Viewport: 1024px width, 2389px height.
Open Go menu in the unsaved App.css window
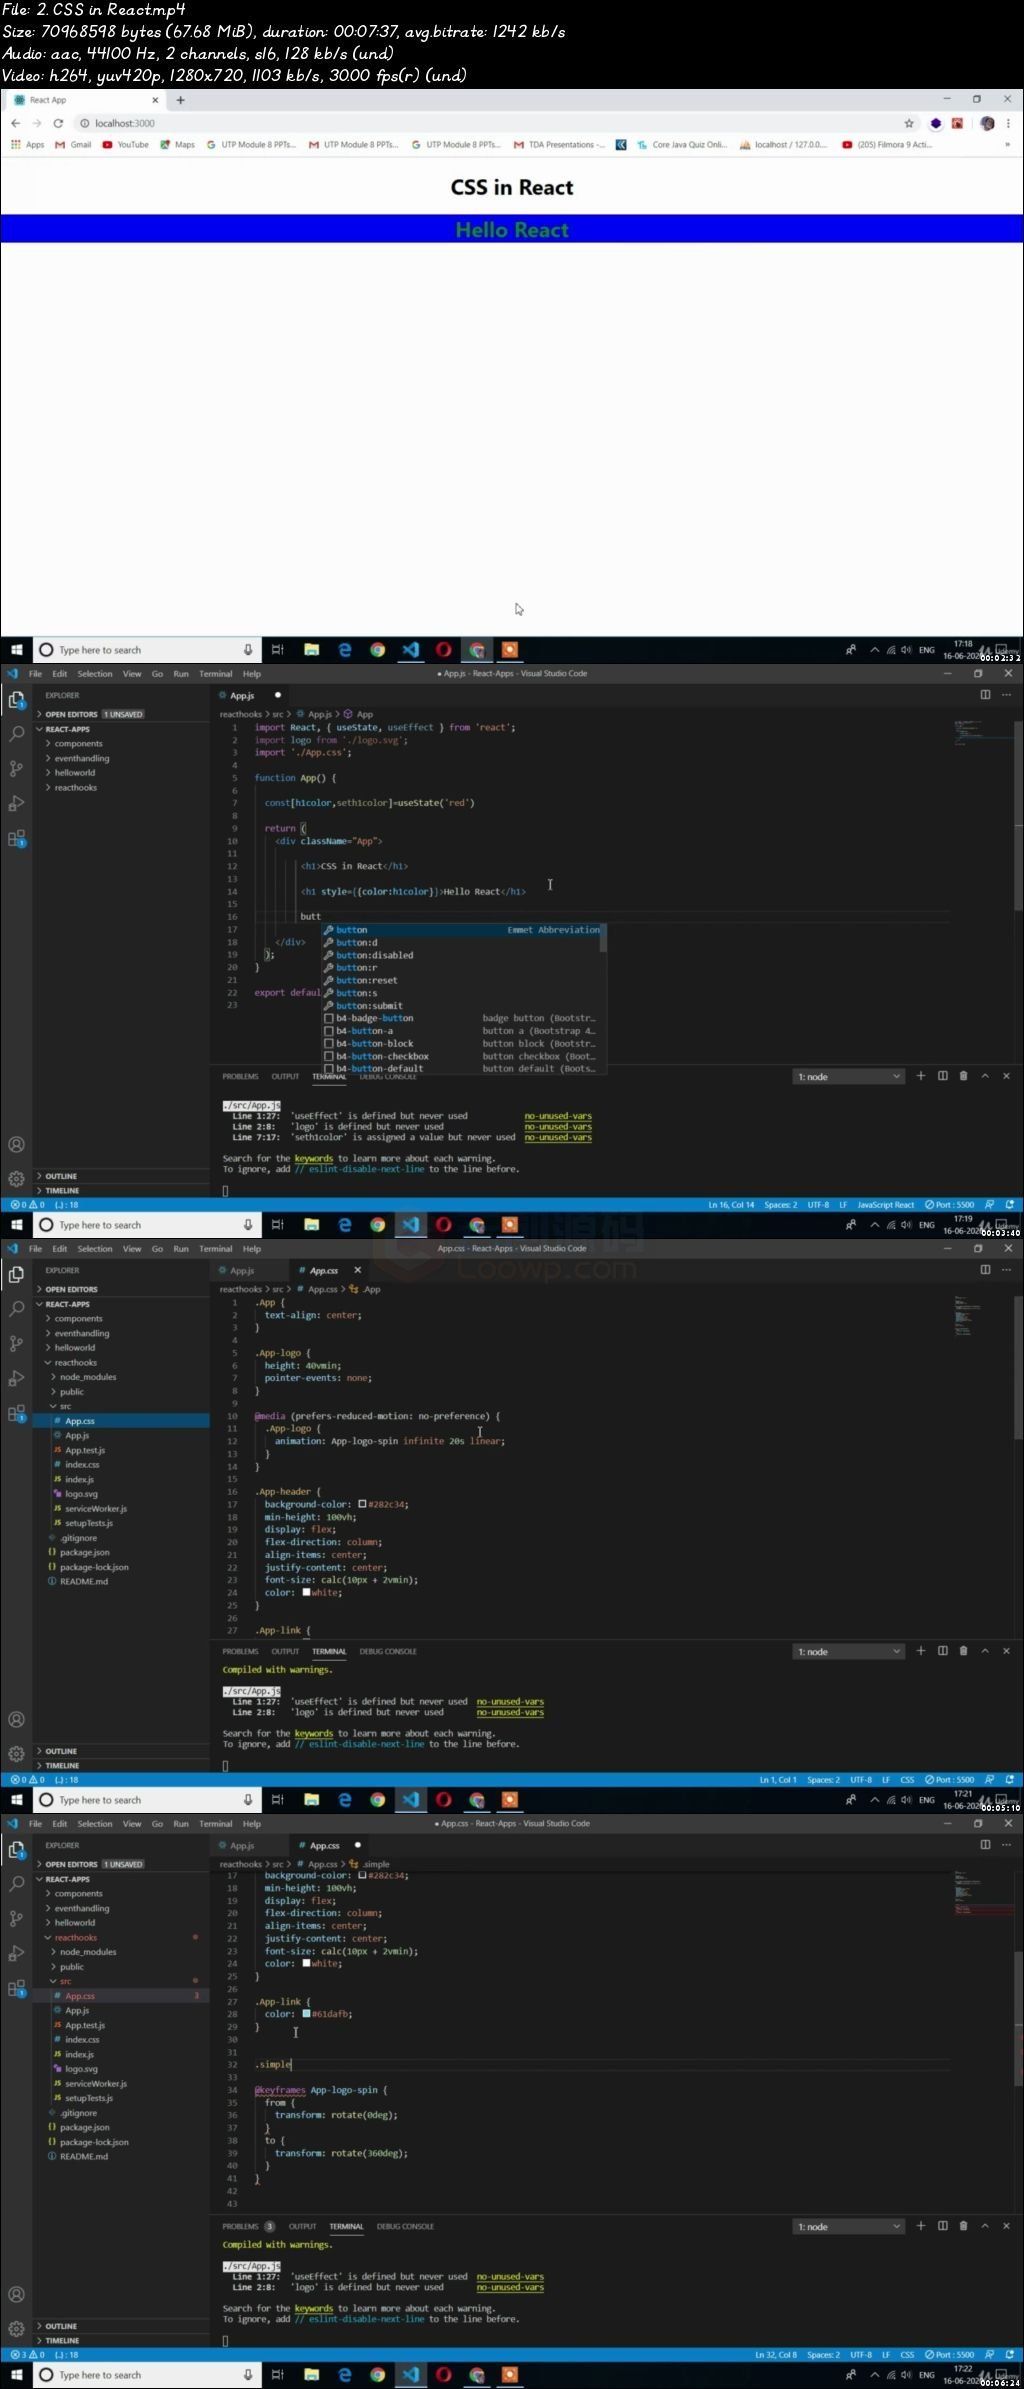pos(157,1824)
